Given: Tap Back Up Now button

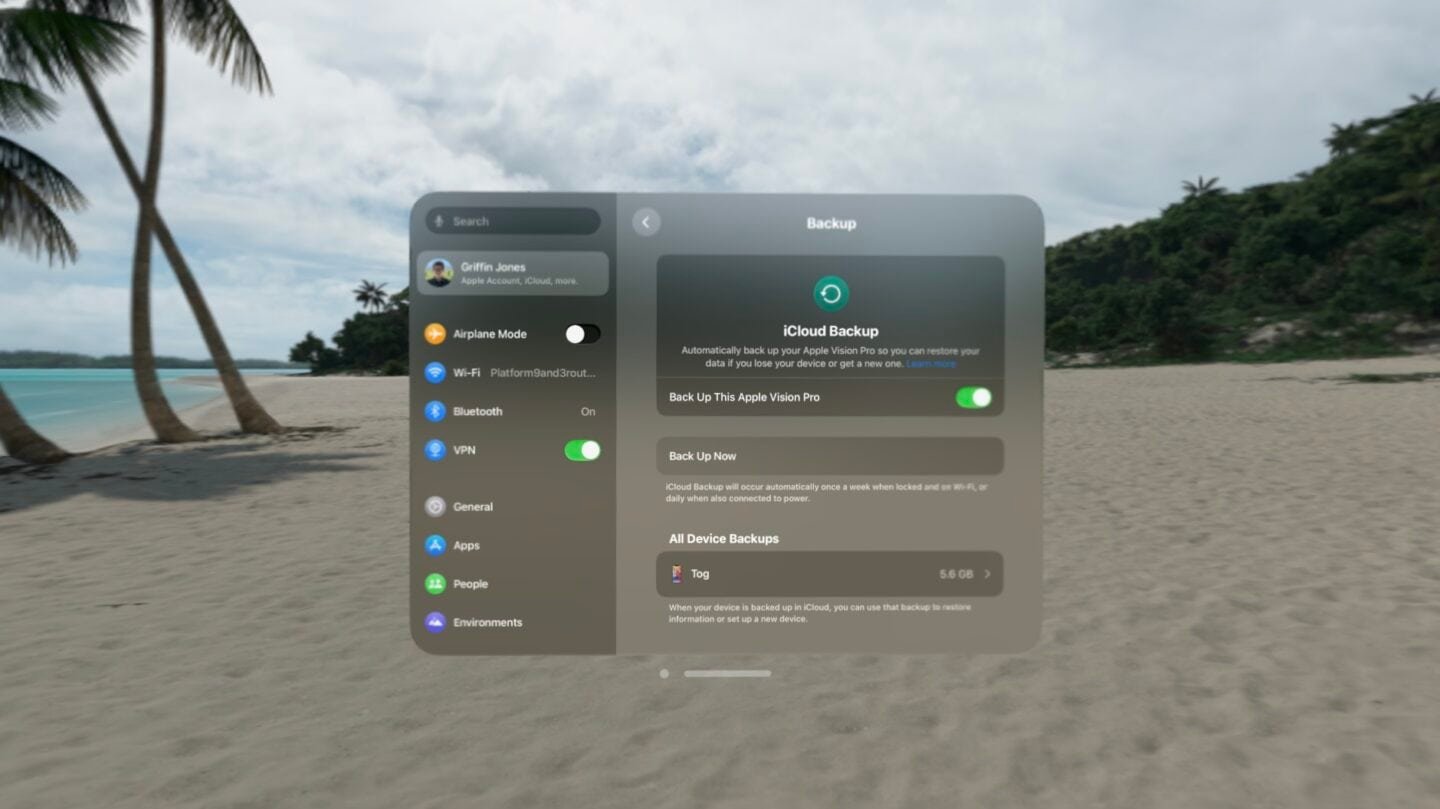Looking at the screenshot, I should click(830, 456).
